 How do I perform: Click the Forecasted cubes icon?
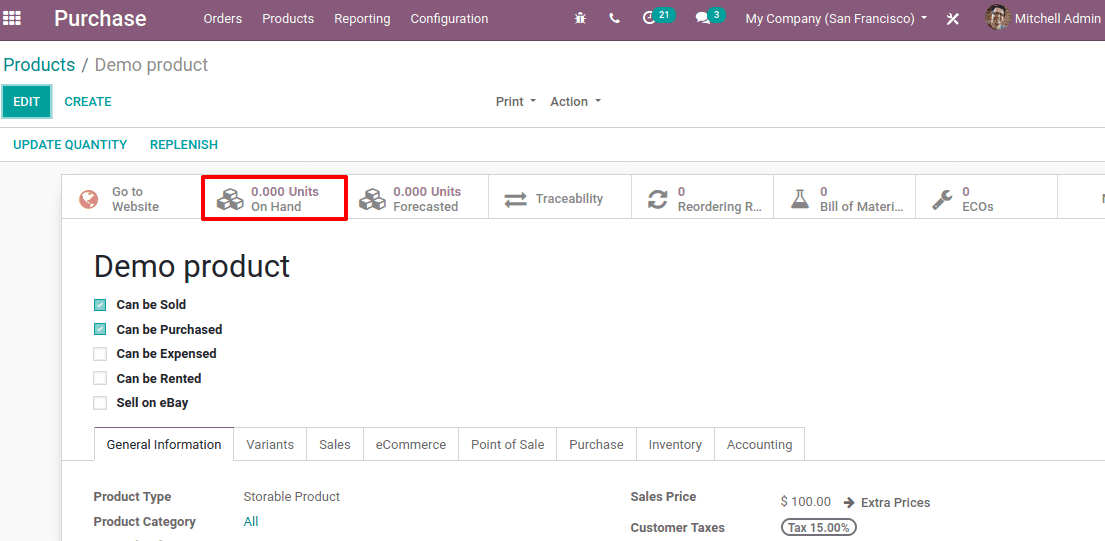(372, 199)
